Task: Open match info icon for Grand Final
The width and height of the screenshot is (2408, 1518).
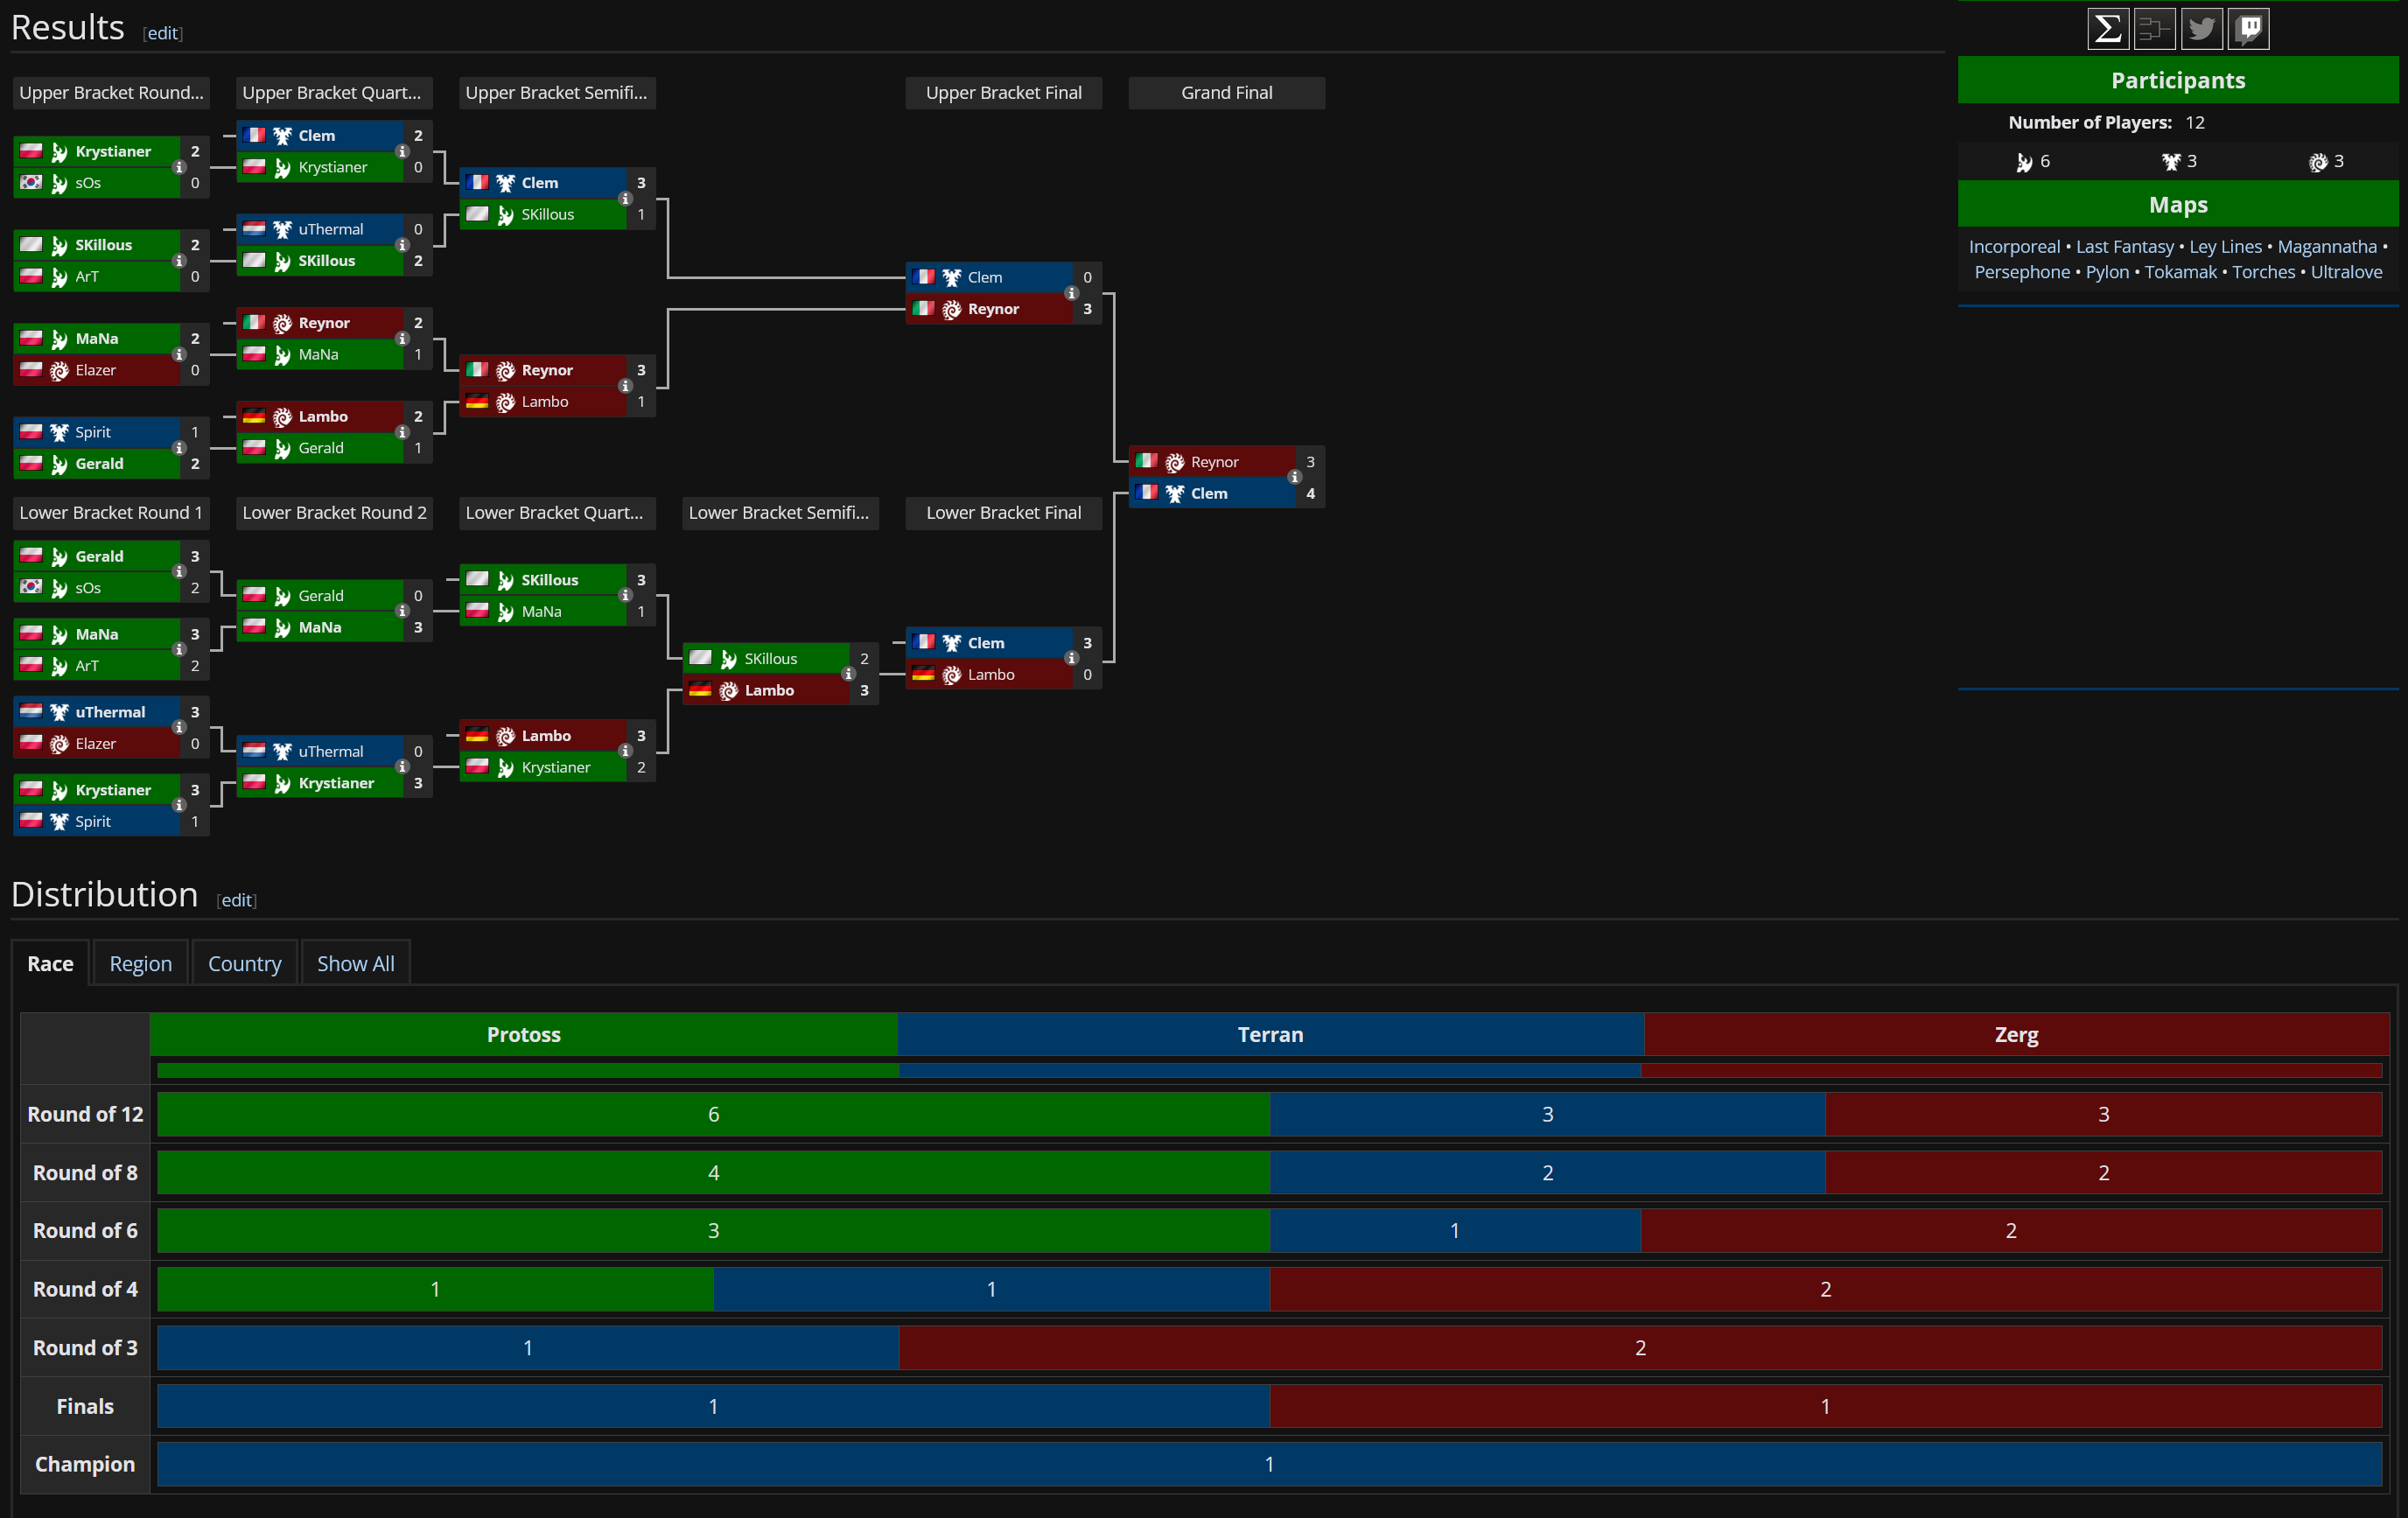Action: click(x=1294, y=478)
